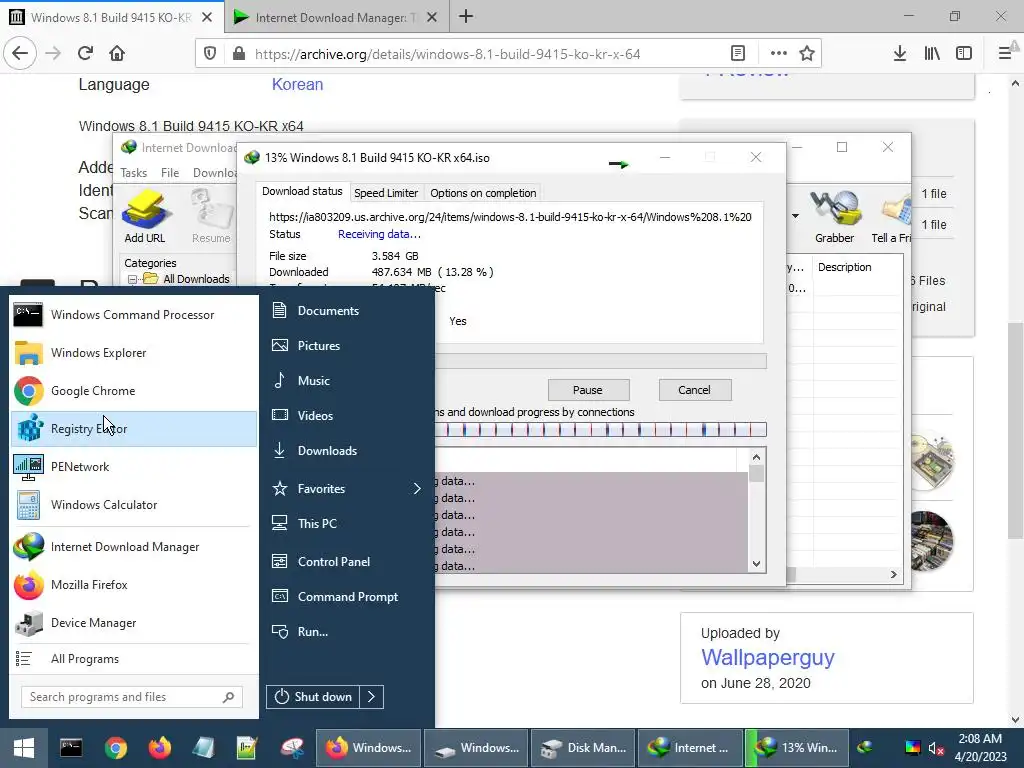
Task: Cancel the ISO download
Action: tap(695, 390)
